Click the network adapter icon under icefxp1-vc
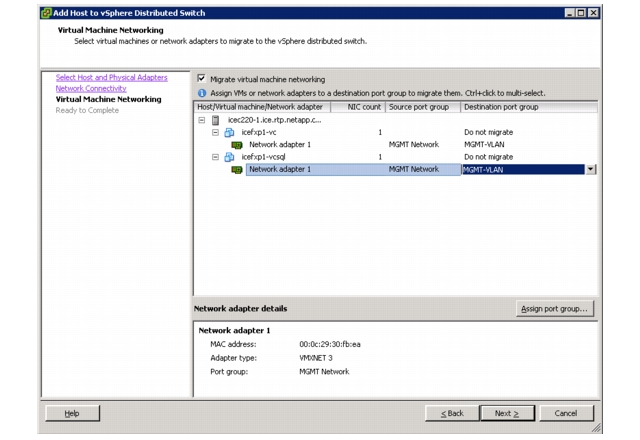The height and width of the screenshot is (440, 640). click(x=237, y=145)
